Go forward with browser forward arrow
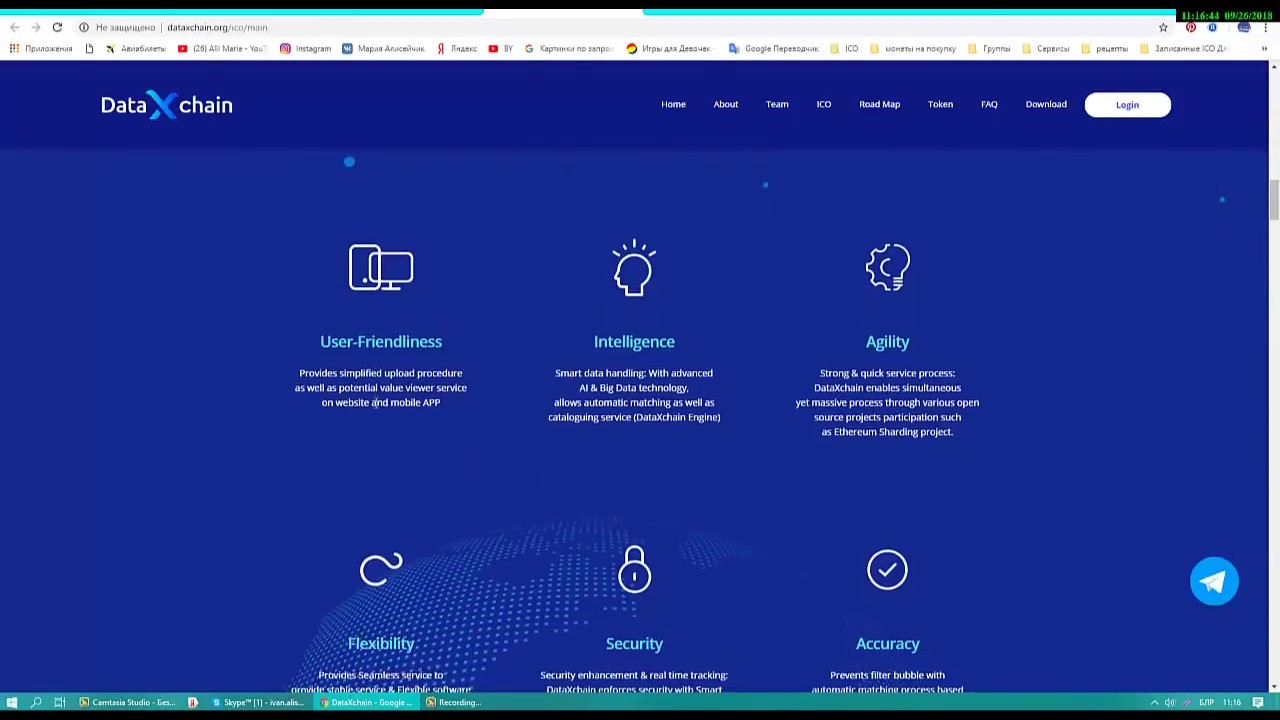1280x720 pixels. click(35, 27)
